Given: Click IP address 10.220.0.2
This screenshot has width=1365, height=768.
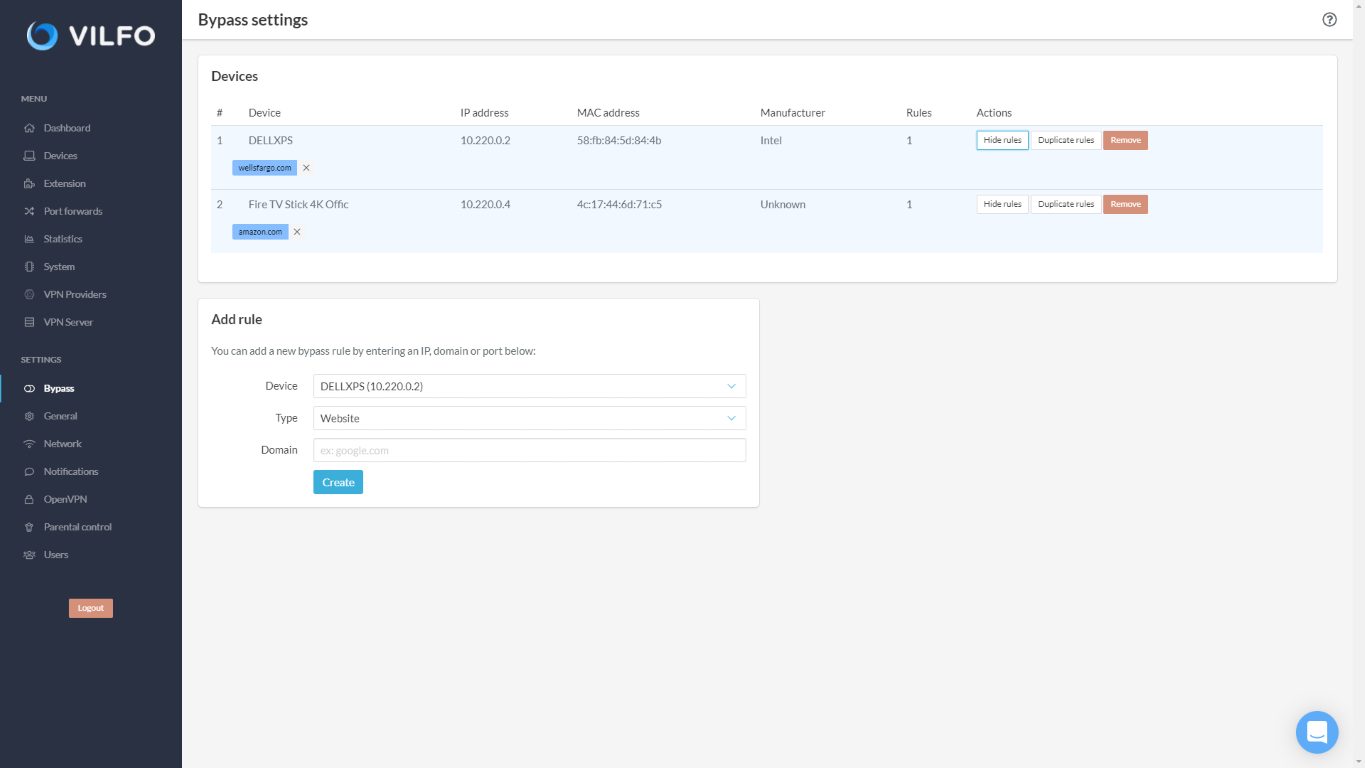Looking at the screenshot, I should click(485, 140).
